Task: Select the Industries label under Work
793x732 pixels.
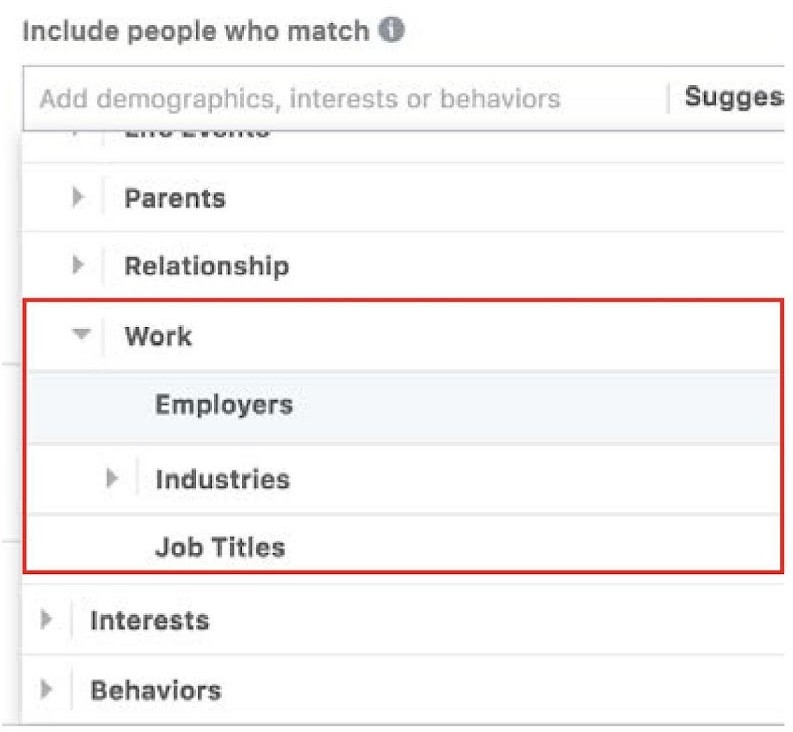Action: [x=222, y=479]
